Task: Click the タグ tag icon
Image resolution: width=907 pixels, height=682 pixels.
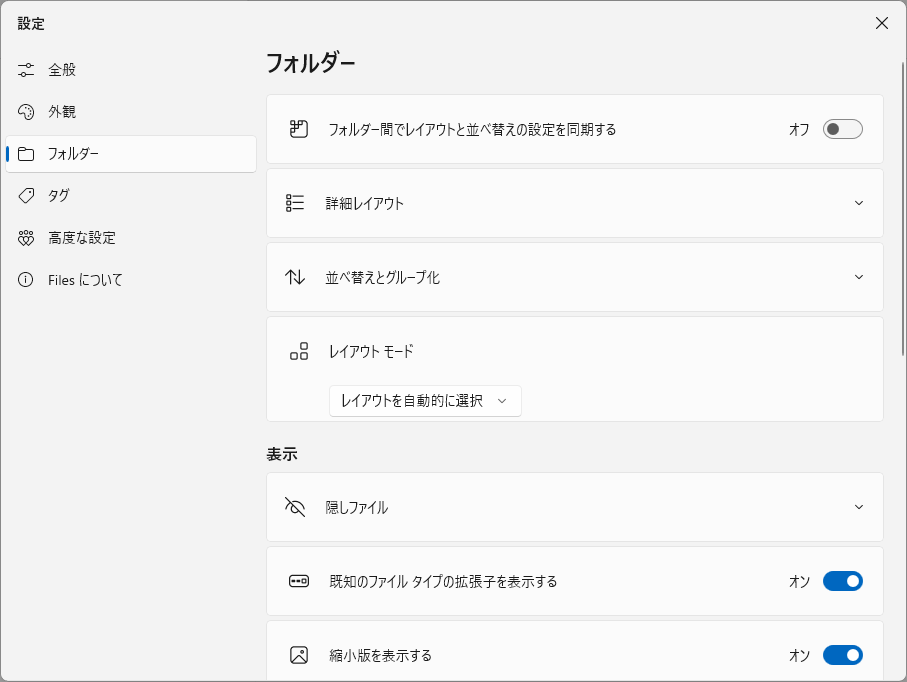Action: [26, 196]
